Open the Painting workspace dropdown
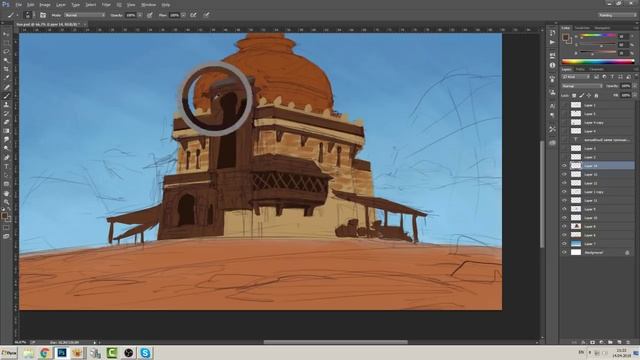The image size is (640, 360). pos(617,15)
